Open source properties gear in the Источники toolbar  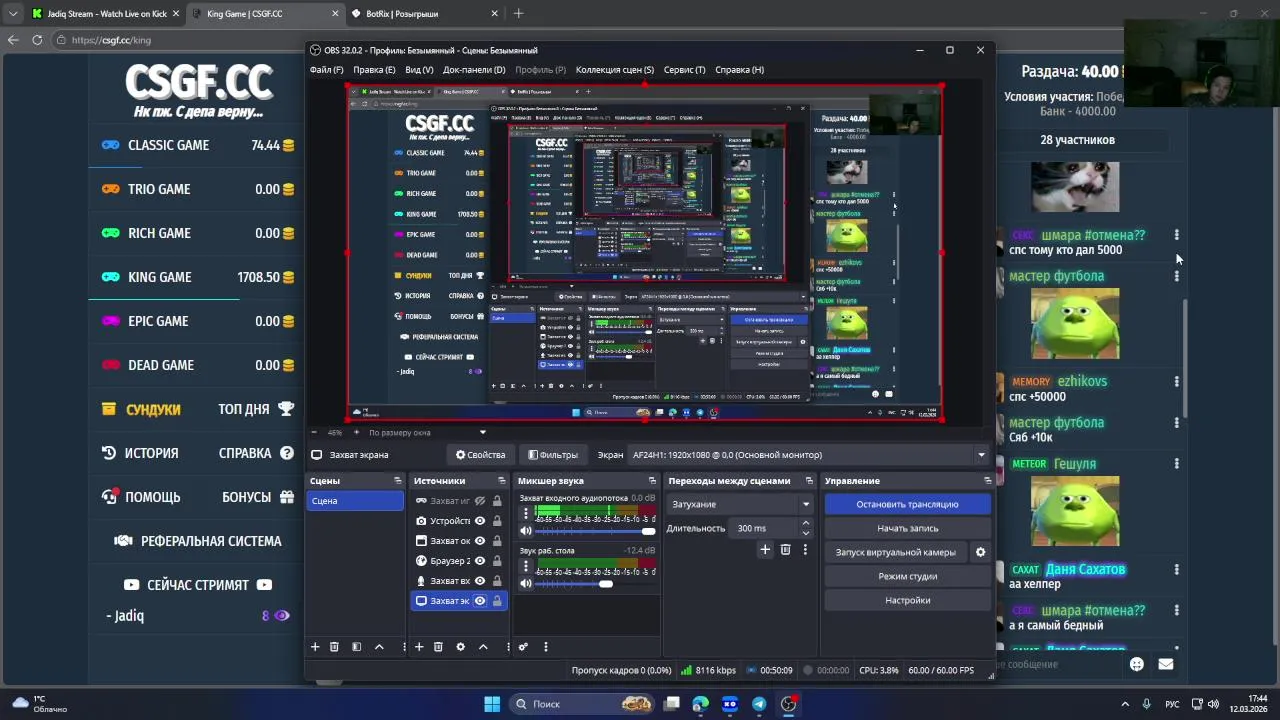click(460, 647)
